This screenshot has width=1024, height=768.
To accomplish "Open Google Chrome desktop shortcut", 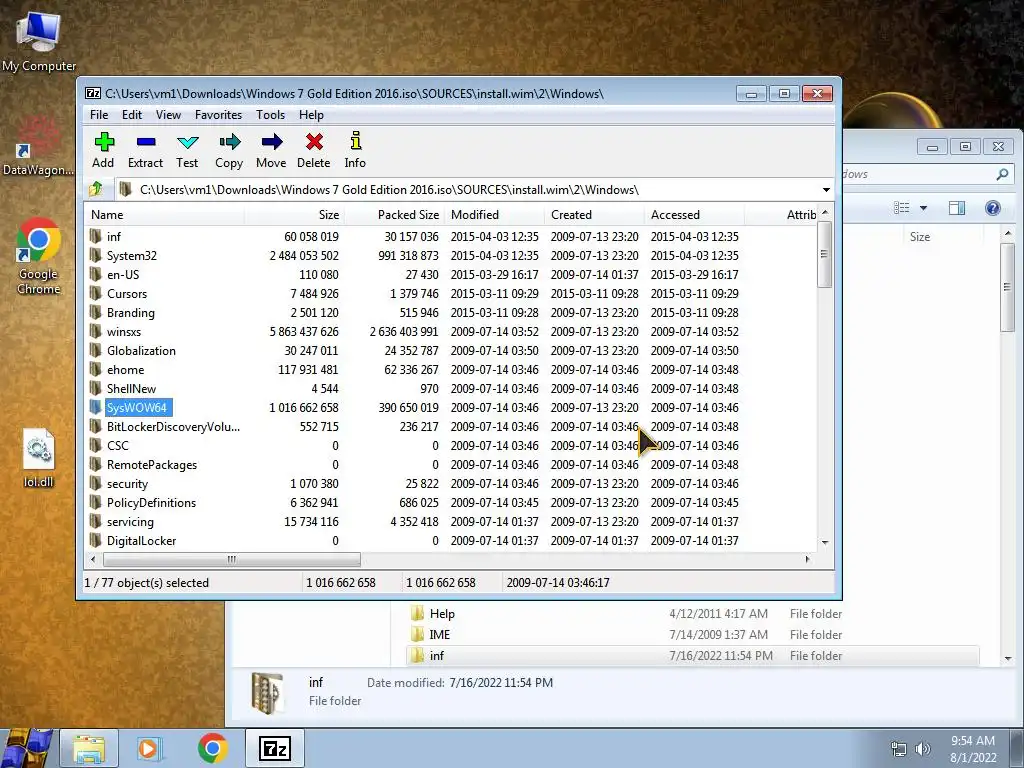I will click(38, 257).
